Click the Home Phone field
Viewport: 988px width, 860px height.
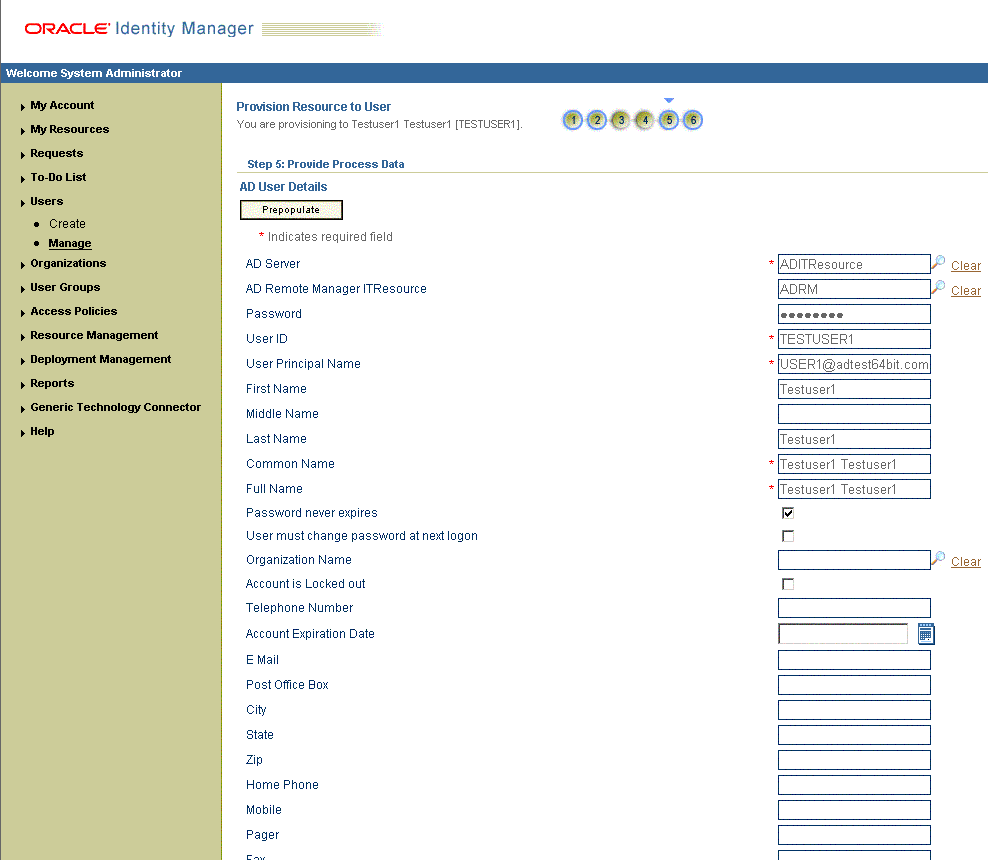click(854, 785)
